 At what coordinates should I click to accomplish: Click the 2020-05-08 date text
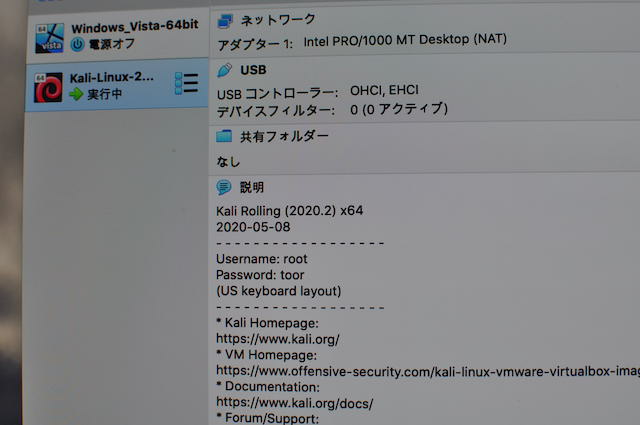[253, 227]
